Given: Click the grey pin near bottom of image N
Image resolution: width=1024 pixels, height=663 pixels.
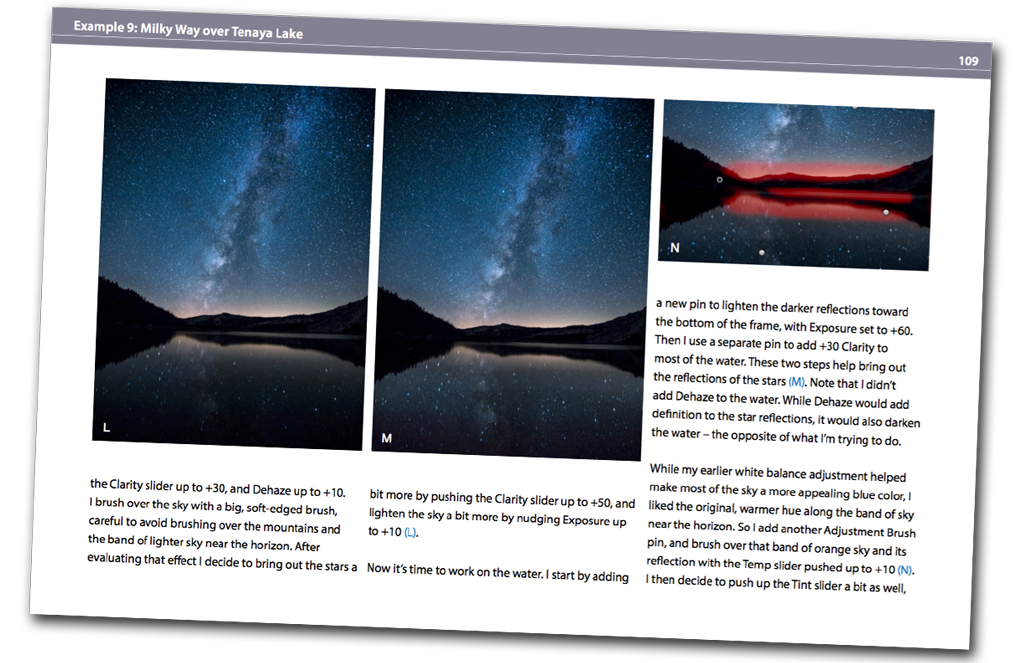Looking at the screenshot, I should [x=761, y=252].
